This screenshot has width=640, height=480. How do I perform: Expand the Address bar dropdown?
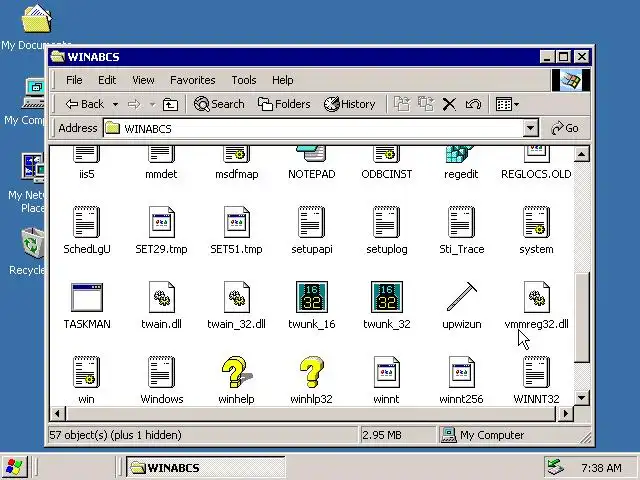pyautogui.click(x=530, y=129)
